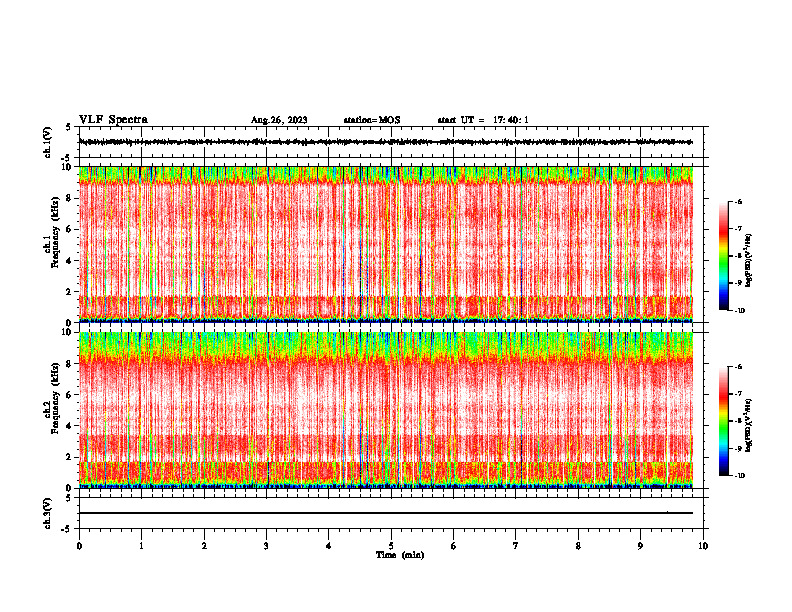792x612 pixels.
Task: Click the 'VLF Spectra' plot title
Action: coord(113,120)
